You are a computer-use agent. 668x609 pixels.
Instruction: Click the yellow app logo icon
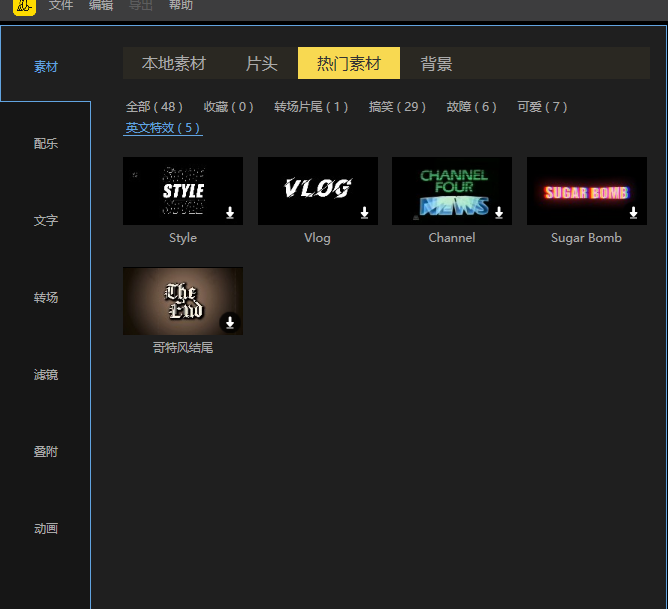25,6
